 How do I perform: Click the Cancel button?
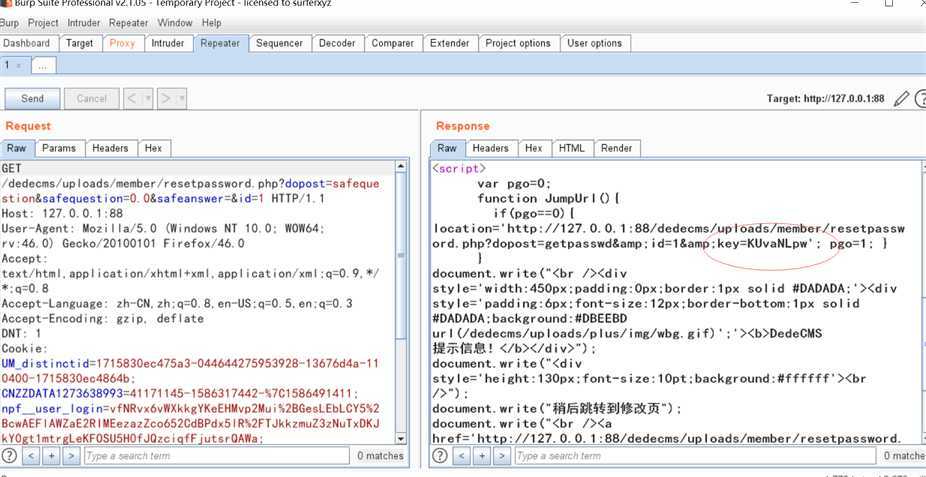point(92,99)
